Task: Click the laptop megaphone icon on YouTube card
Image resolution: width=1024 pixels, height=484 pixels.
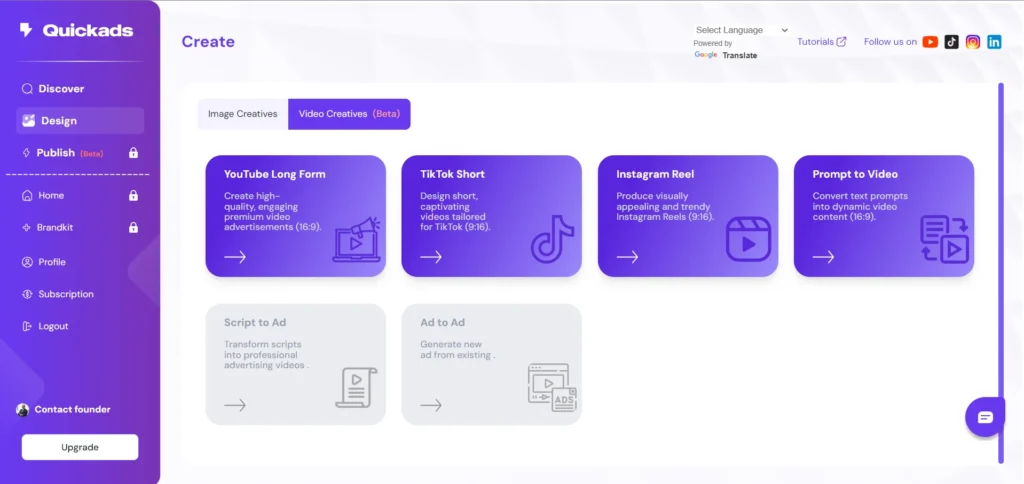Action: click(x=357, y=240)
